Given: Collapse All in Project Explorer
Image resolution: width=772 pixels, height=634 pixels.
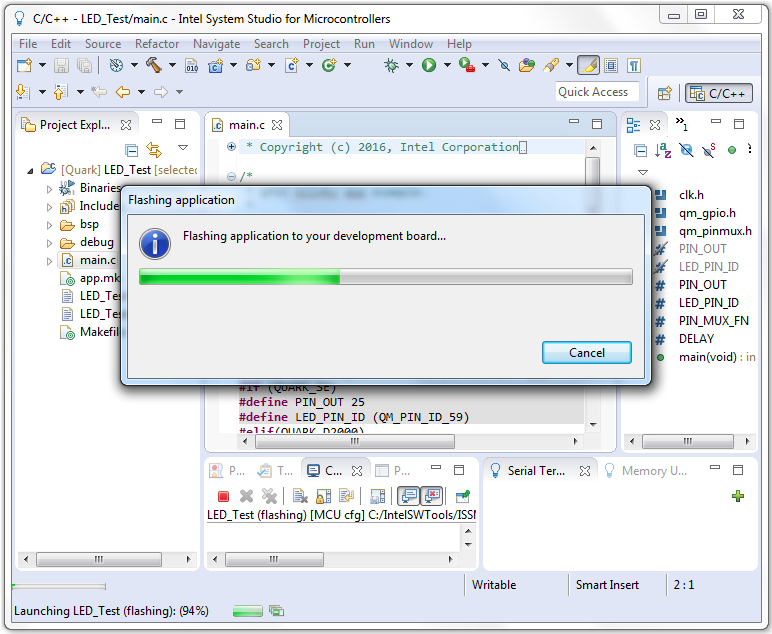Looking at the screenshot, I should point(131,149).
